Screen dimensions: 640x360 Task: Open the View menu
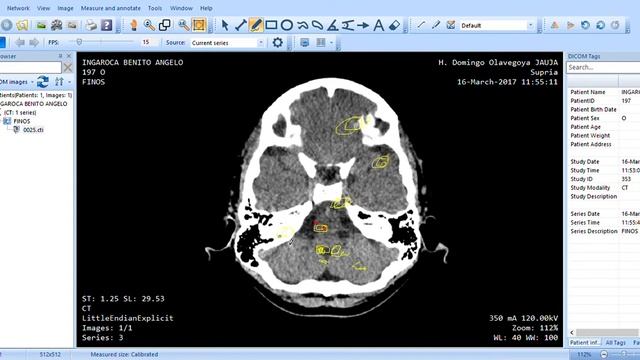tap(43, 8)
